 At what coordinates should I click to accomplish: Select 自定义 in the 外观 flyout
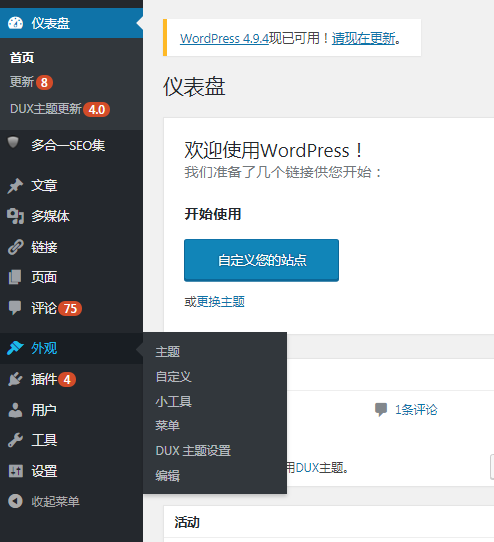[174, 377]
